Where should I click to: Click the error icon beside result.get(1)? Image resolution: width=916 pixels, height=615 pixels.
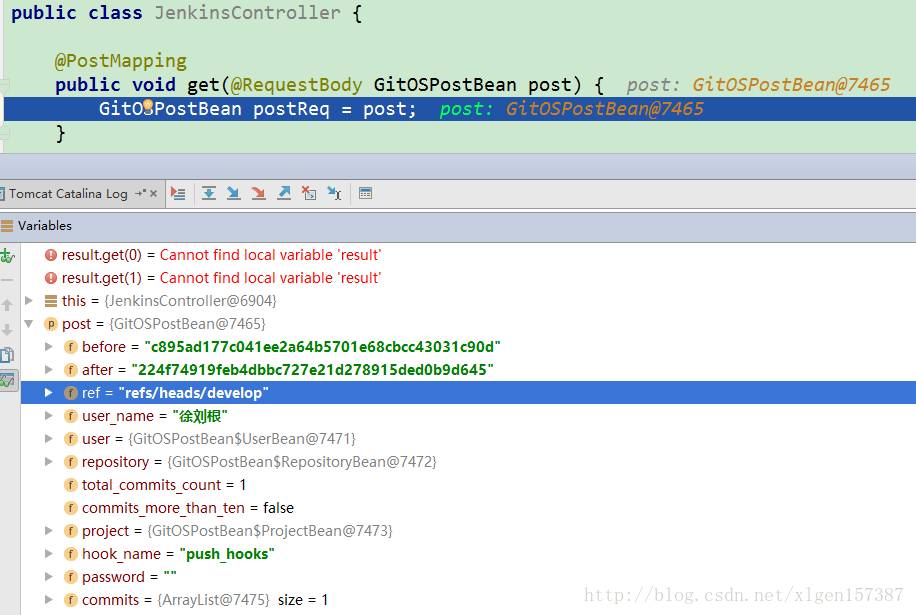point(51,278)
